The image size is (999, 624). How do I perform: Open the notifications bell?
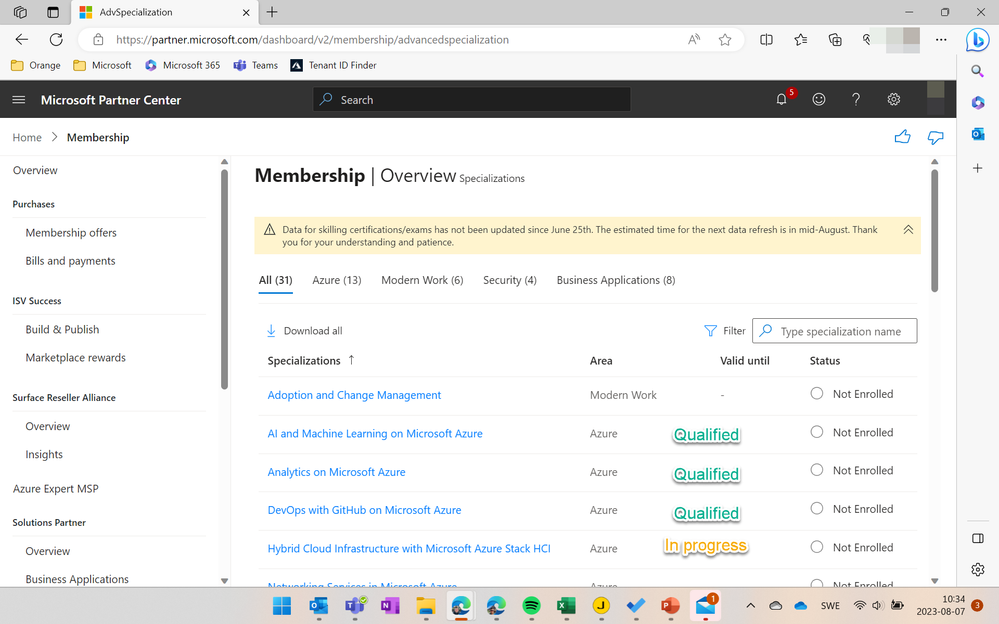[x=781, y=99]
